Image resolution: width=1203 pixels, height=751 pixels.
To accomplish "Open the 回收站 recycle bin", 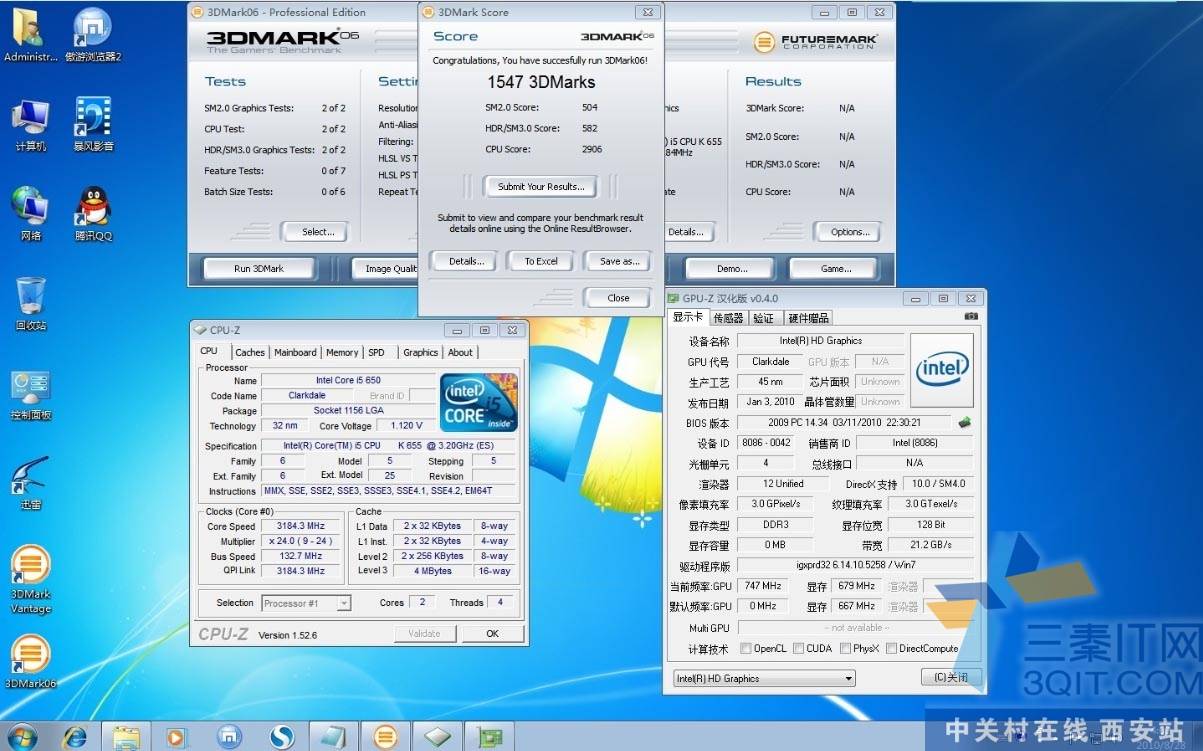I will pyautogui.click(x=31, y=304).
